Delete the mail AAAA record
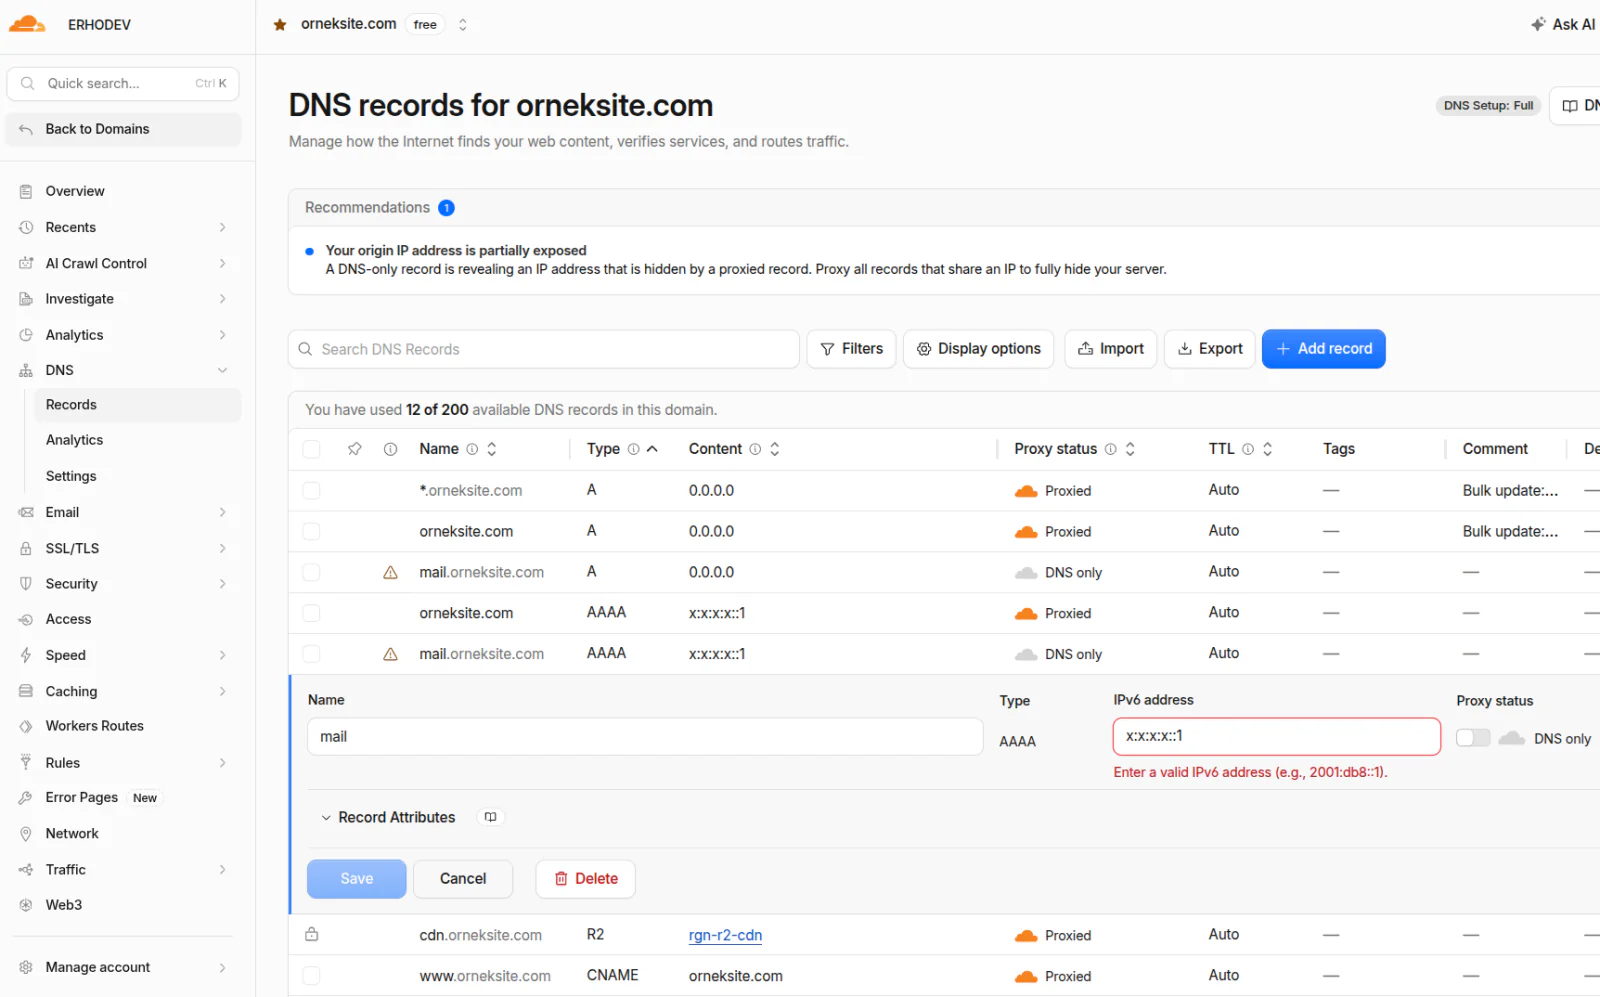Viewport: 1600px width, 997px height. [x=585, y=879]
